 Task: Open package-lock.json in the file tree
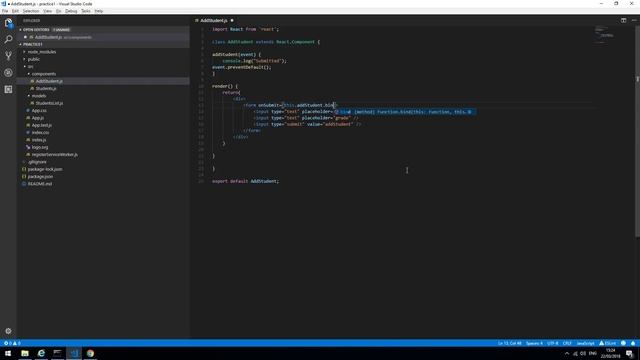tap(45, 169)
